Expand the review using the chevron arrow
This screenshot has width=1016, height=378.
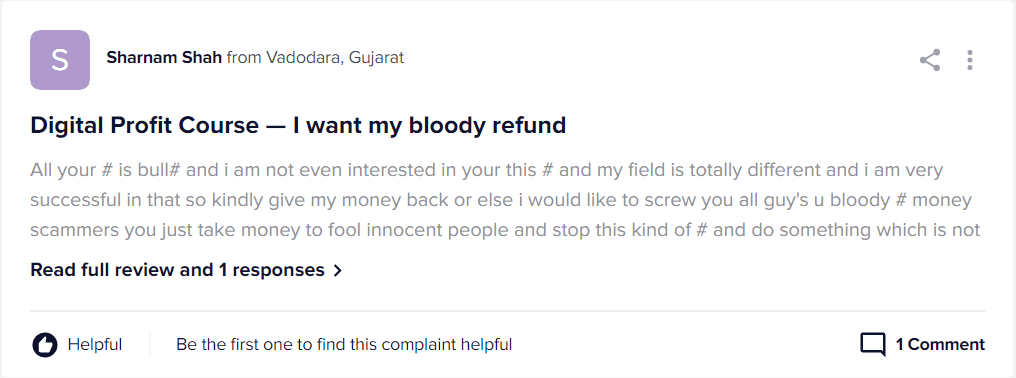[x=338, y=270]
